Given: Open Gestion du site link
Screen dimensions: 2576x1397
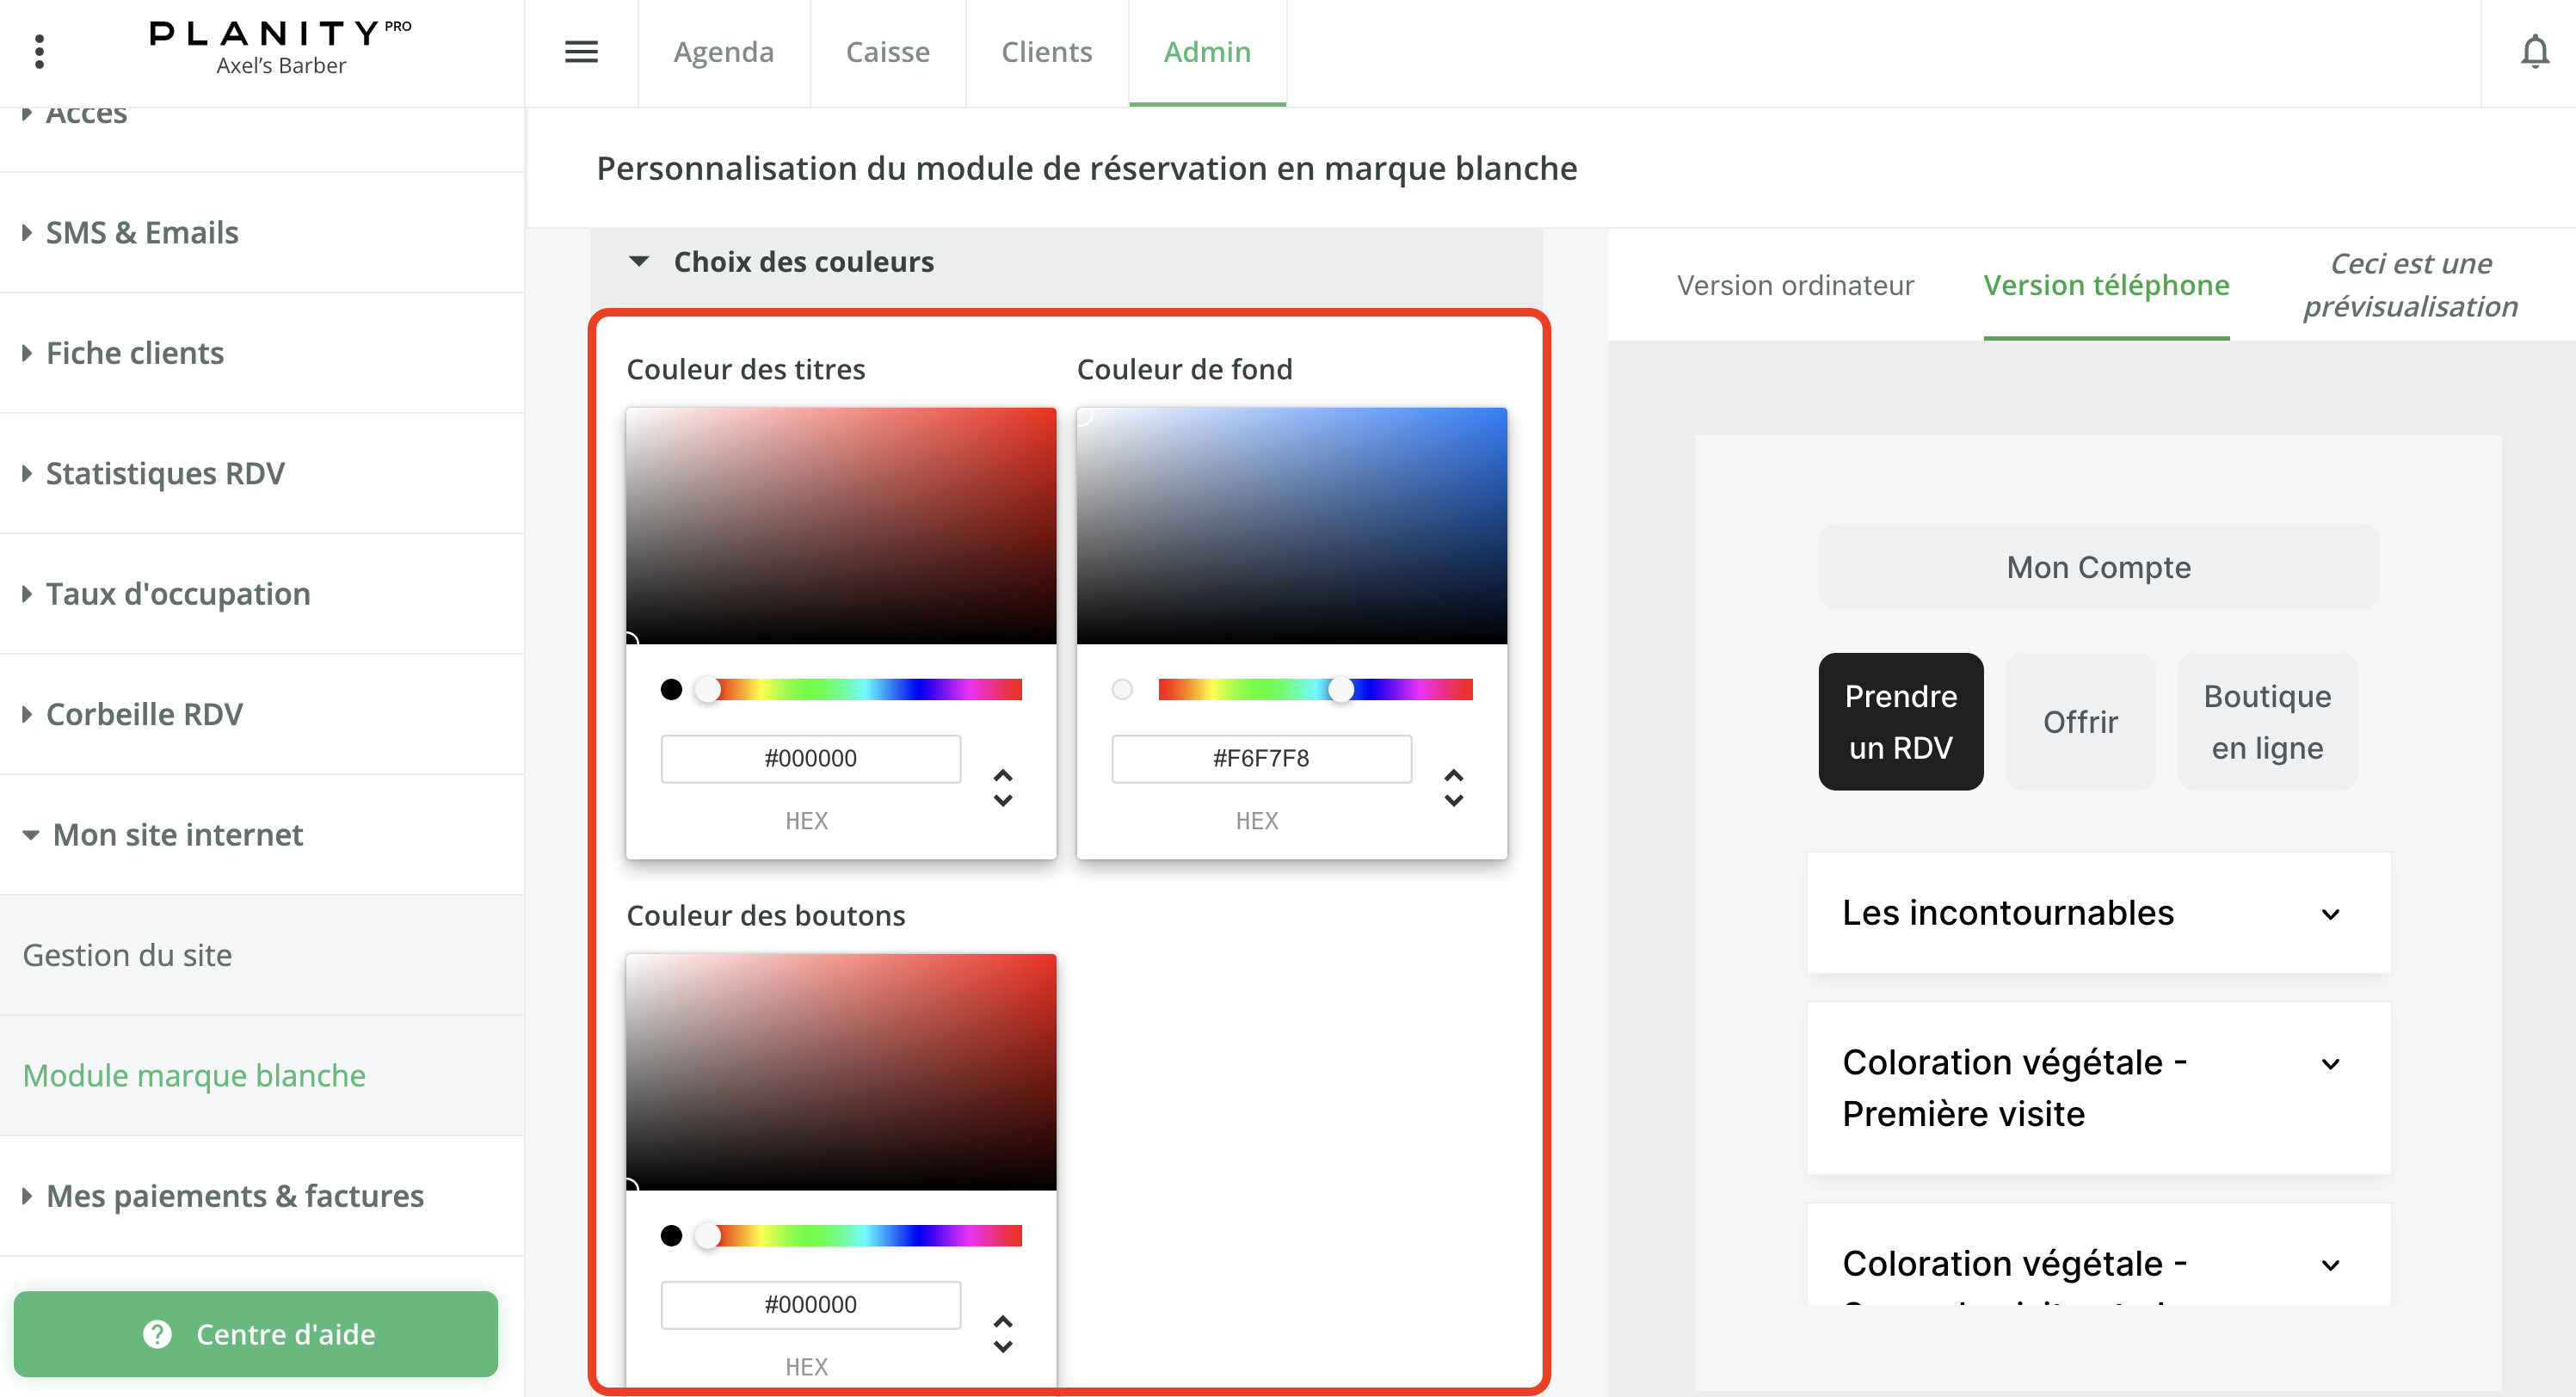Looking at the screenshot, I should (127, 955).
